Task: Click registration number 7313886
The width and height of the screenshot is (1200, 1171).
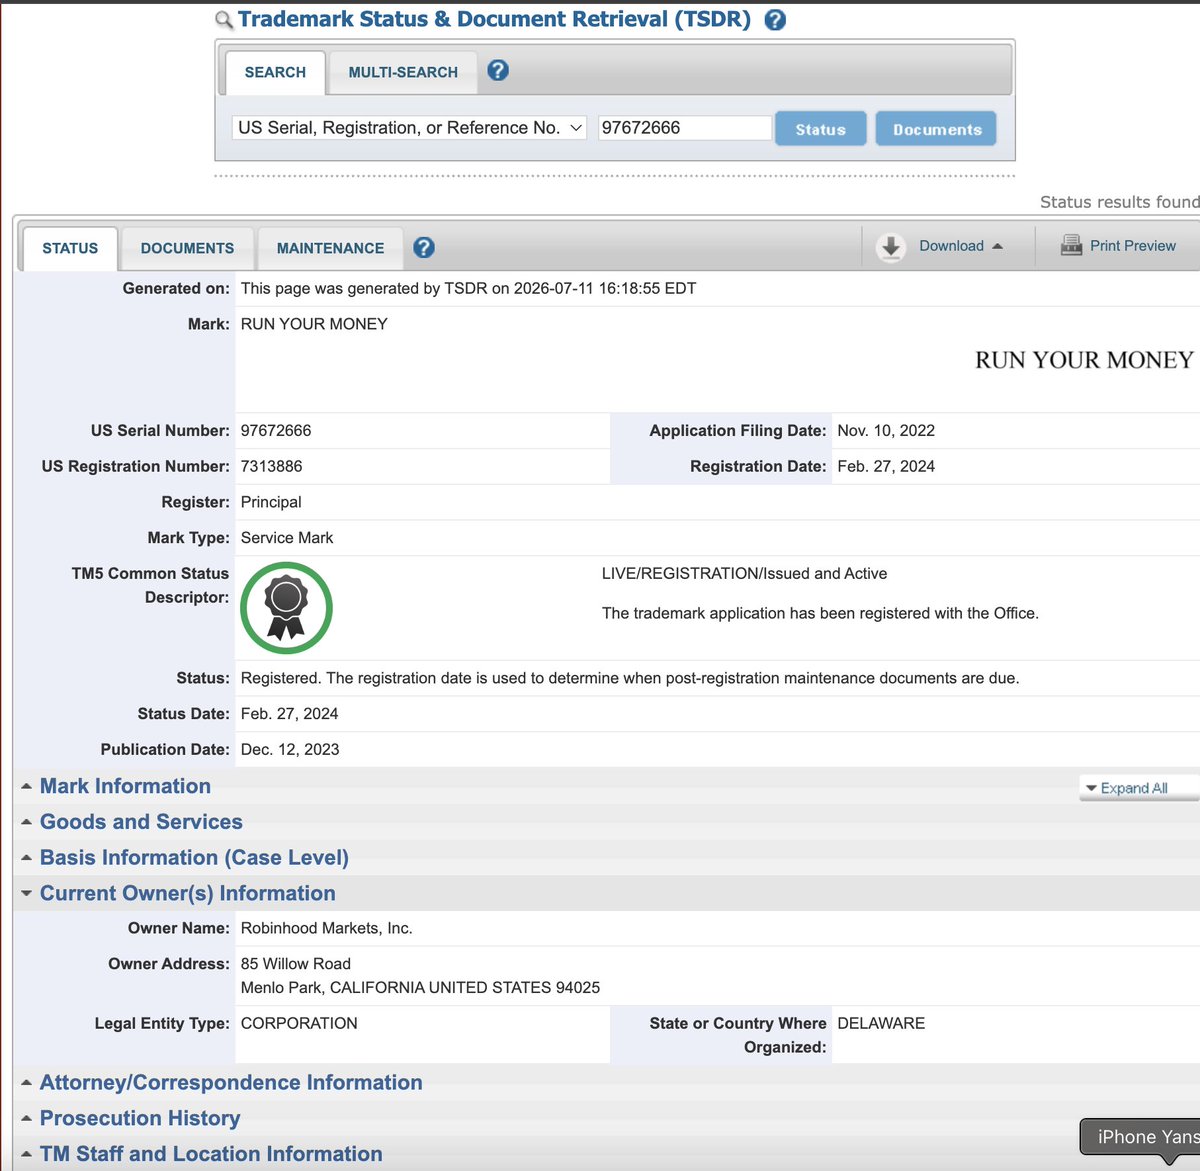Action: coord(271,467)
